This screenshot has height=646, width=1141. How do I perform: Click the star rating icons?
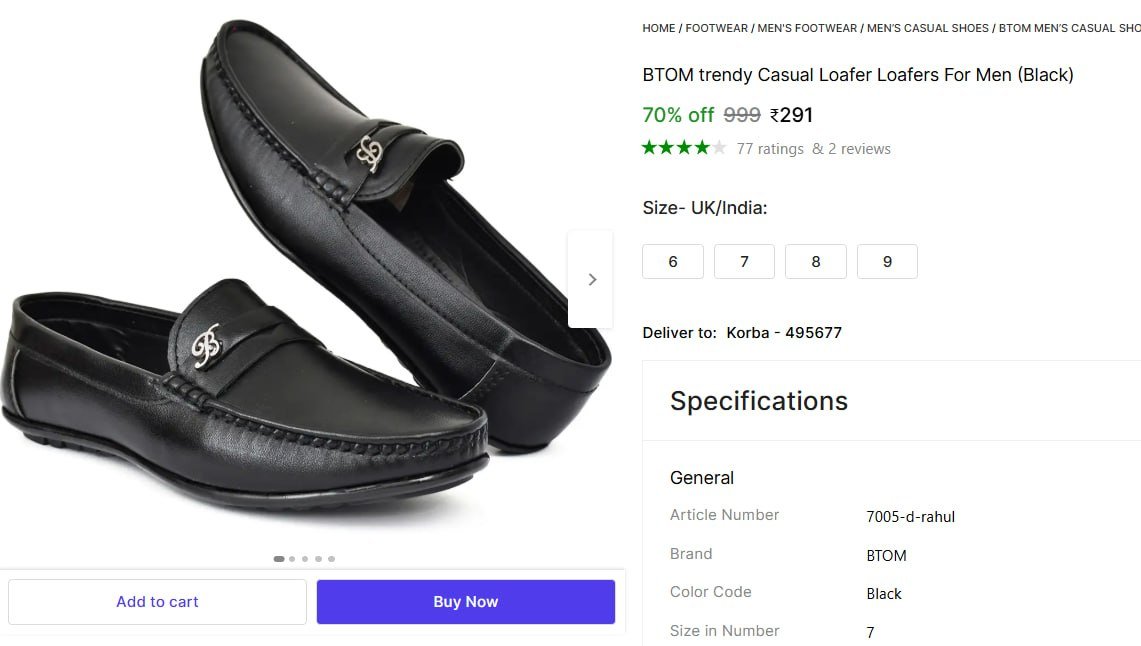(x=683, y=148)
